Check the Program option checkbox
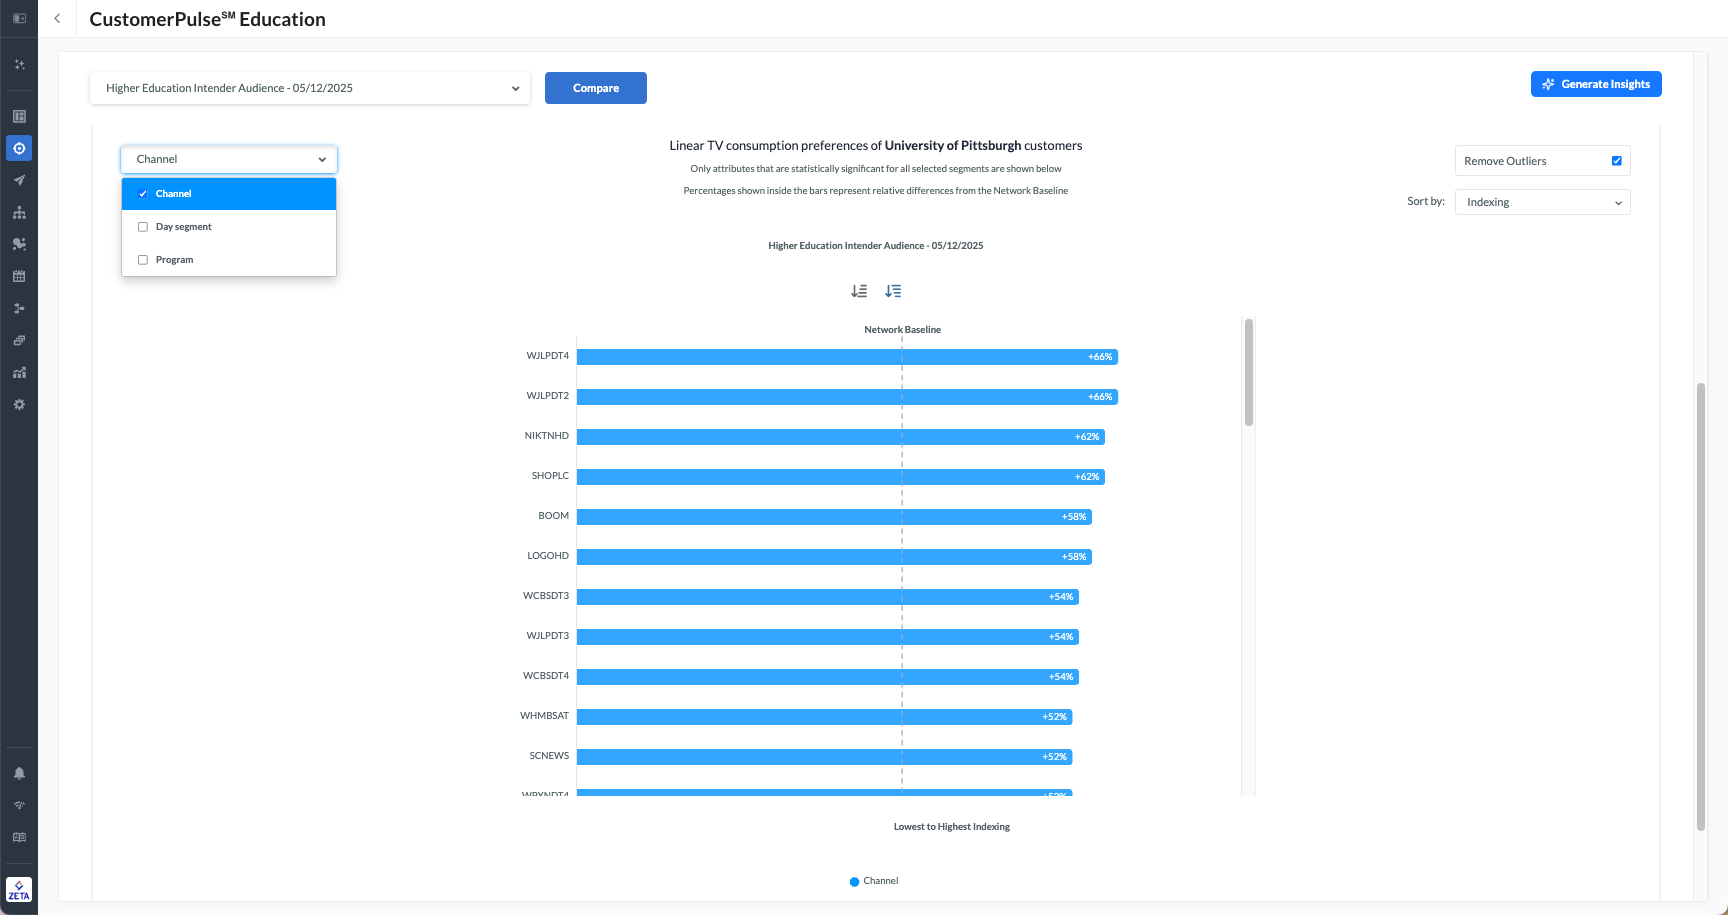The height and width of the screenshot is (915, 1728). [143, 260]
